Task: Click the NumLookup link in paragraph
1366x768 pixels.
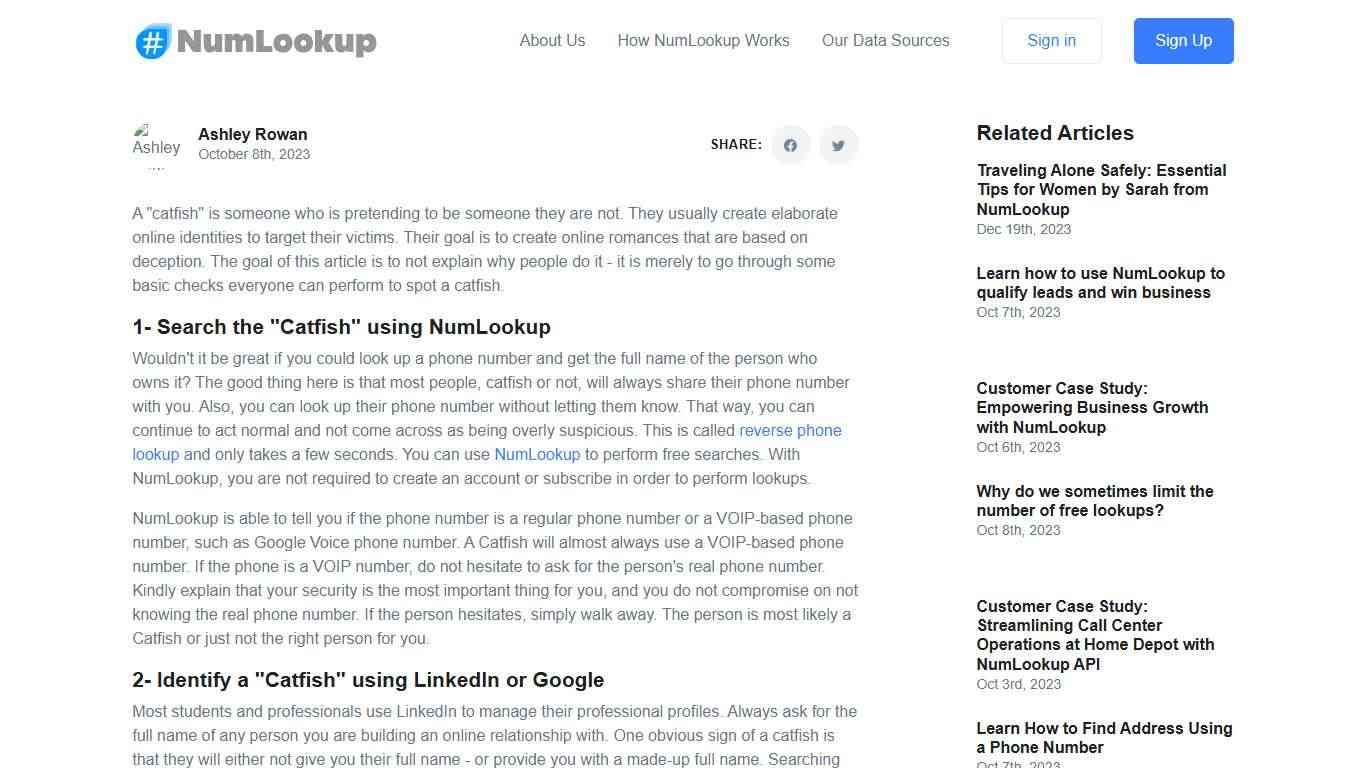Action: click(x=537, y=455)
